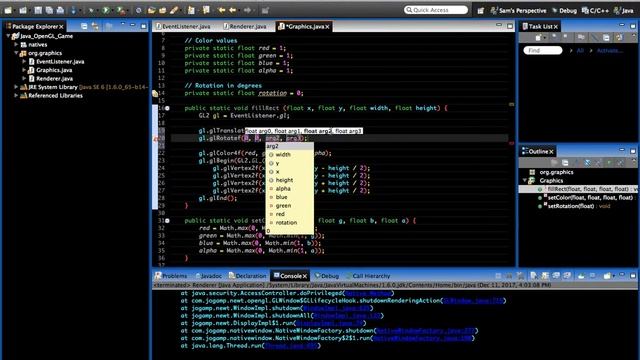The height and width of the screenshot is (360, 640).
Task: Switch to Sam's Perspective
Action: tap(518, 11)
